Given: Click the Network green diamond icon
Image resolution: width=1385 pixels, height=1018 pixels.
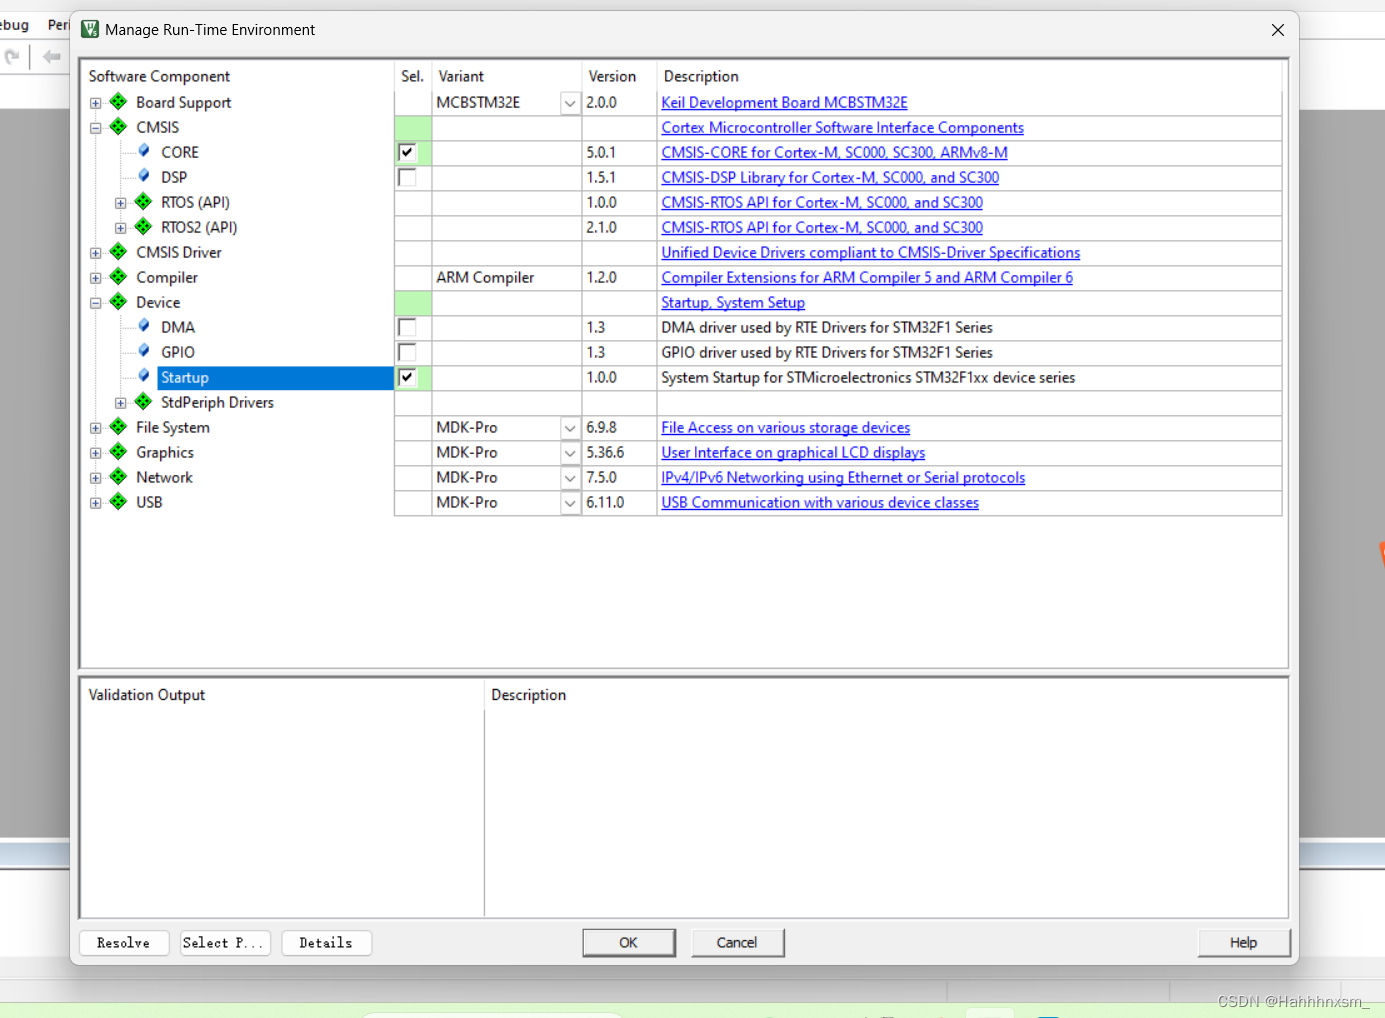Looking at the screenshot, I should (x=118, y=477).
